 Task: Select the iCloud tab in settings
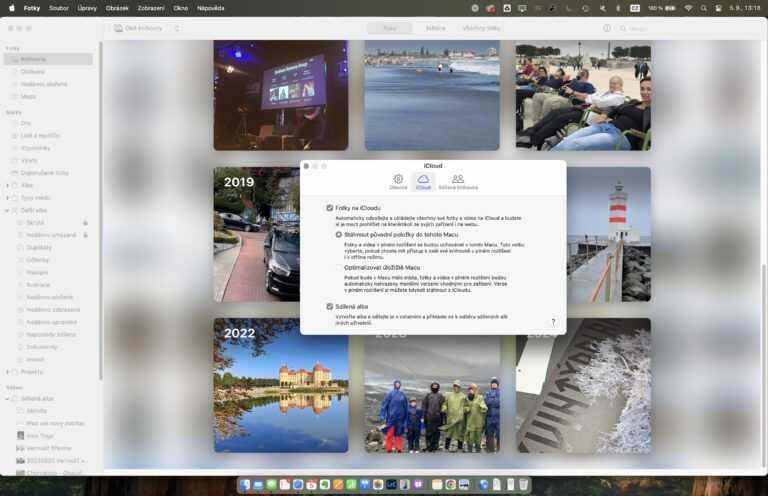point(423,182)
